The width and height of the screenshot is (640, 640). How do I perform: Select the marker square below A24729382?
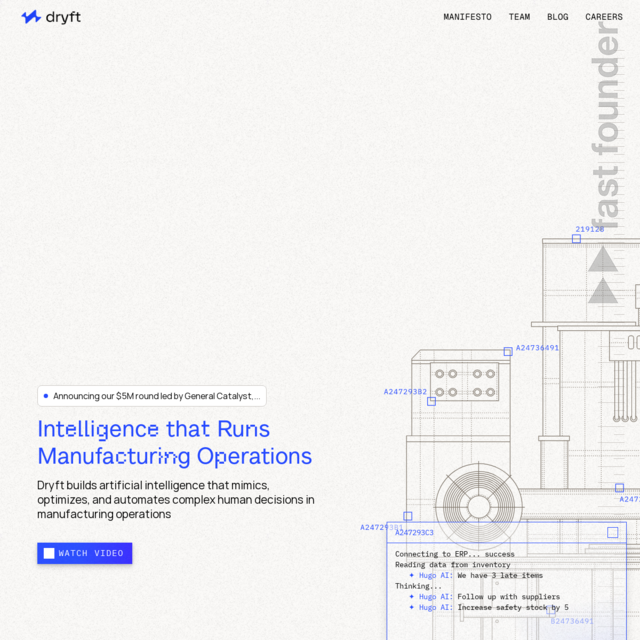pyautogui.click(x=431, y=401)
